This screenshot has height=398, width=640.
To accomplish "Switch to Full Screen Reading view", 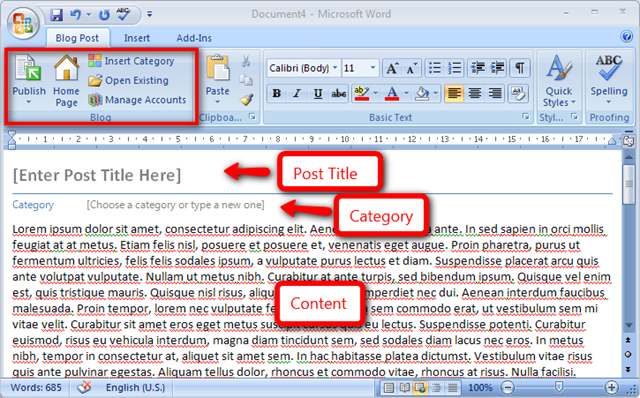I will pyautogui.click(x=404, y=387).
